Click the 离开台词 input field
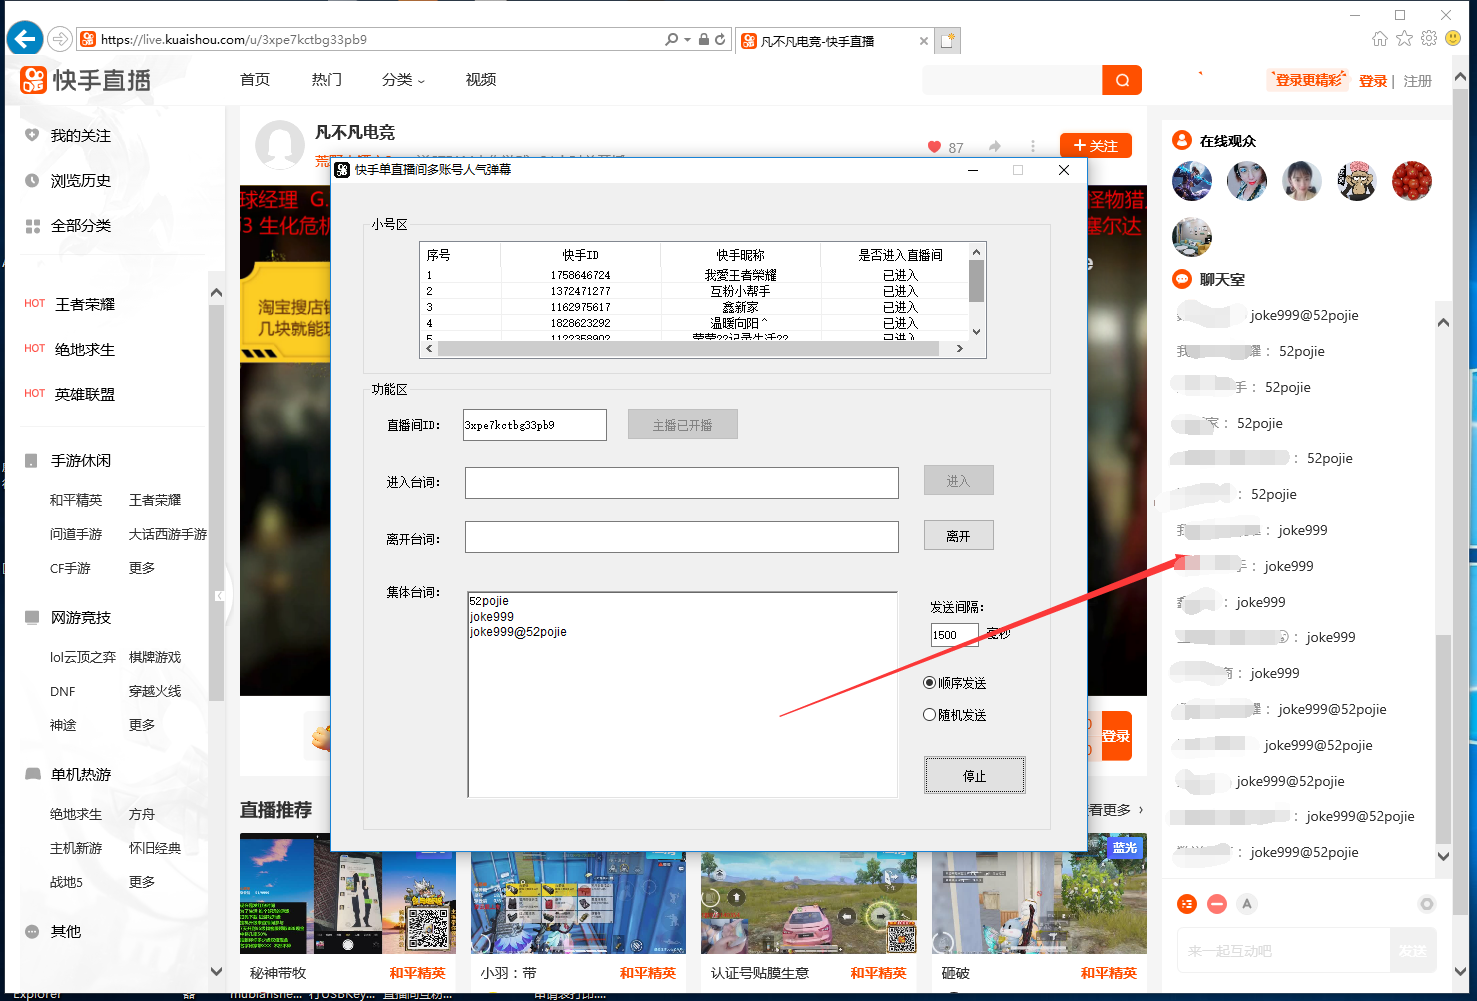 tap(682, 537)
